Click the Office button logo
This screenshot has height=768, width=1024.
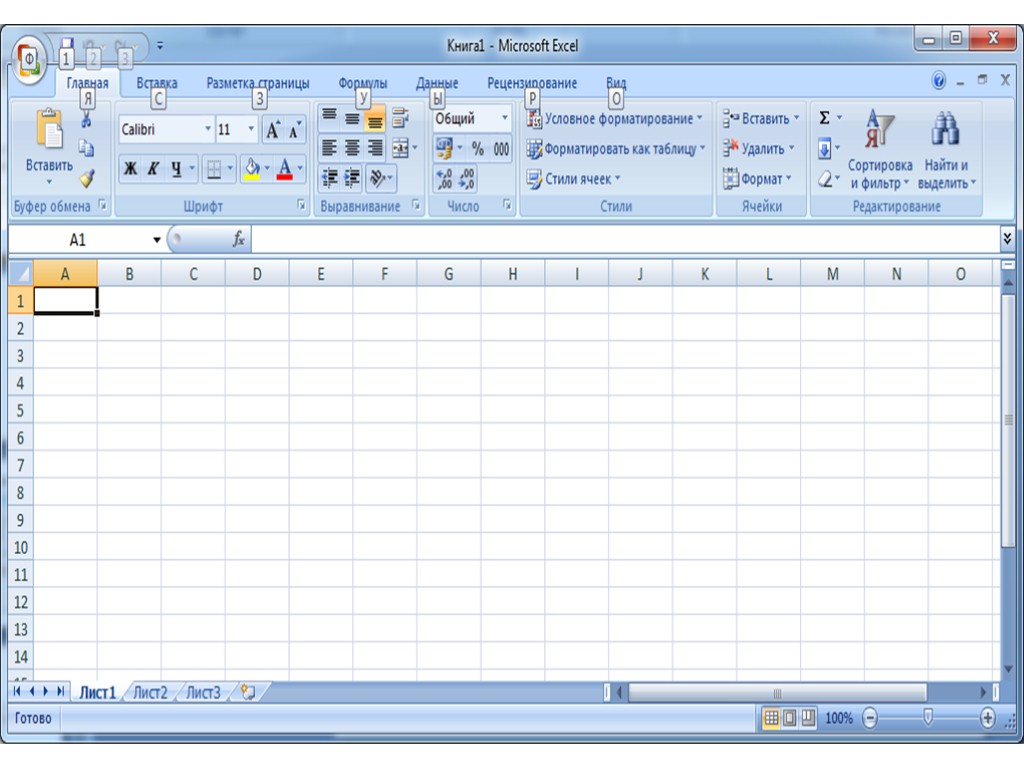click(29, 61)
